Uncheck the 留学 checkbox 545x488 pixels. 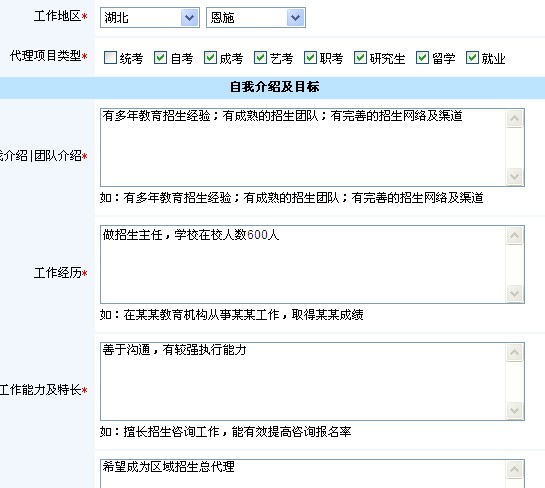(x=422, y=58)
